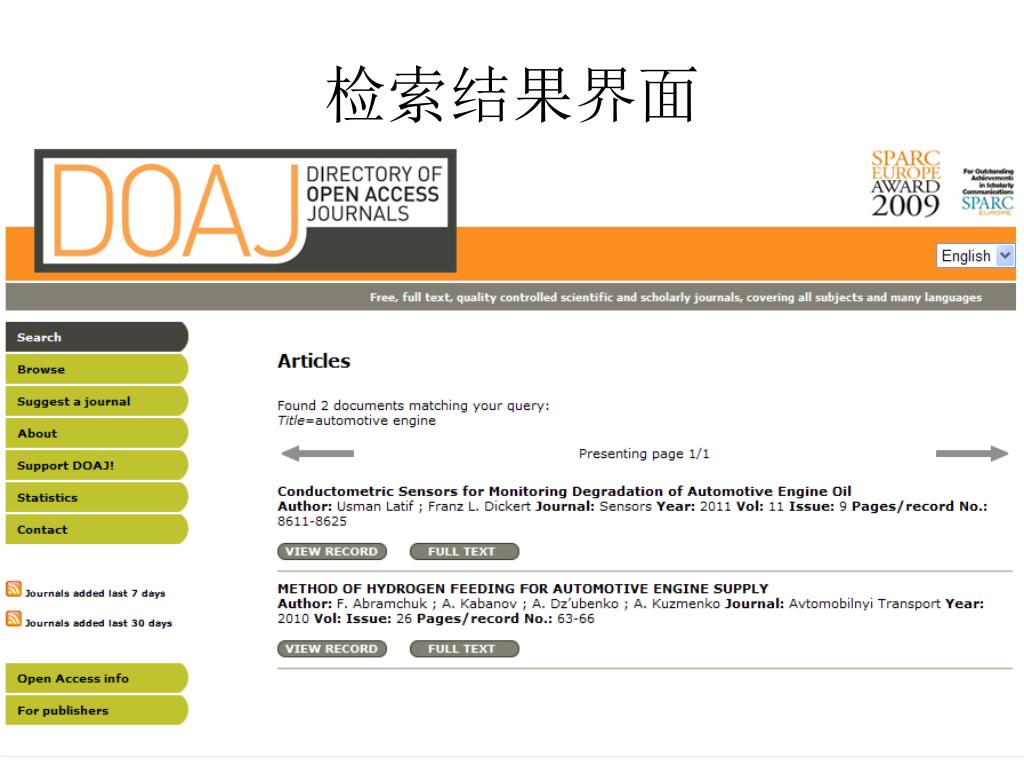The height and width of the screenshot is (768, 1024).
Task: Open the Contact page
Action: [97, 529]
